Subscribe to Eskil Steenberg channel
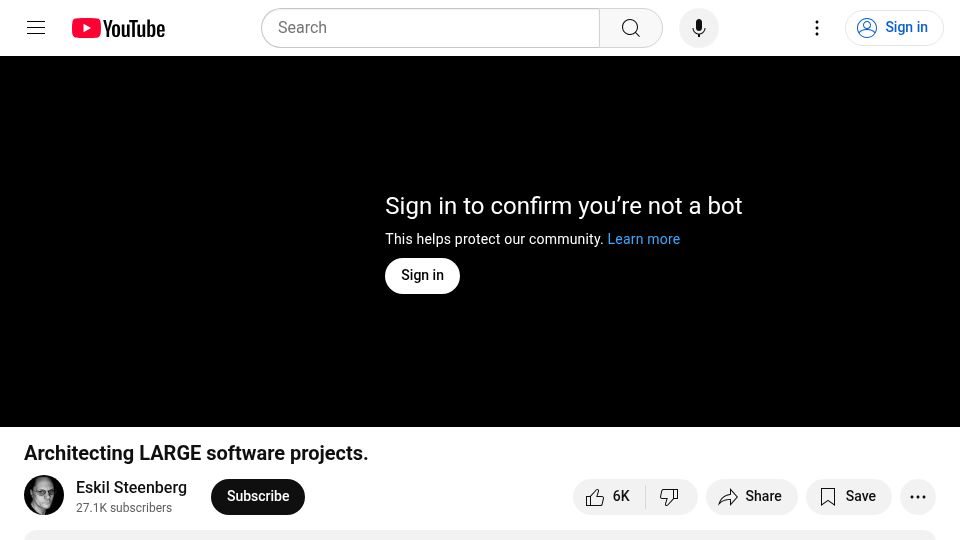Image resolution: width=960 pixels, height=540 pixels. (x=258, y=497)
